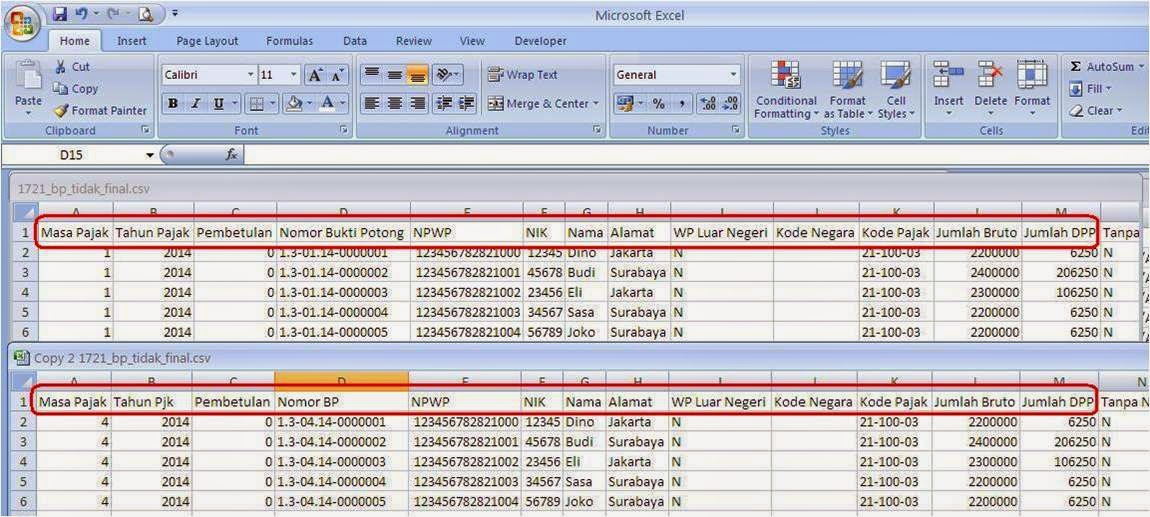Switch to the Insert ribbon tab
The height and width of the screenshot is (517, 1150).
tap(131, 41)
